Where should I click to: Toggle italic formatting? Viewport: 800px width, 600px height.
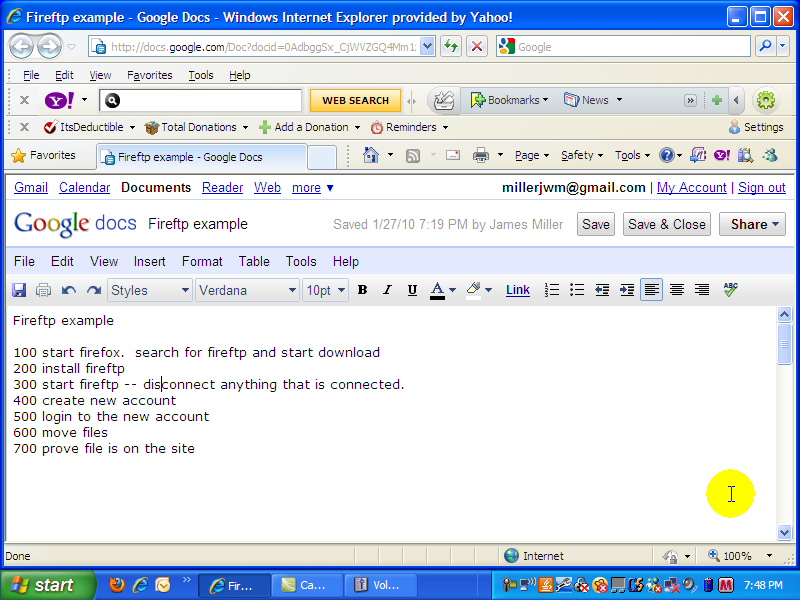[387, 290]
